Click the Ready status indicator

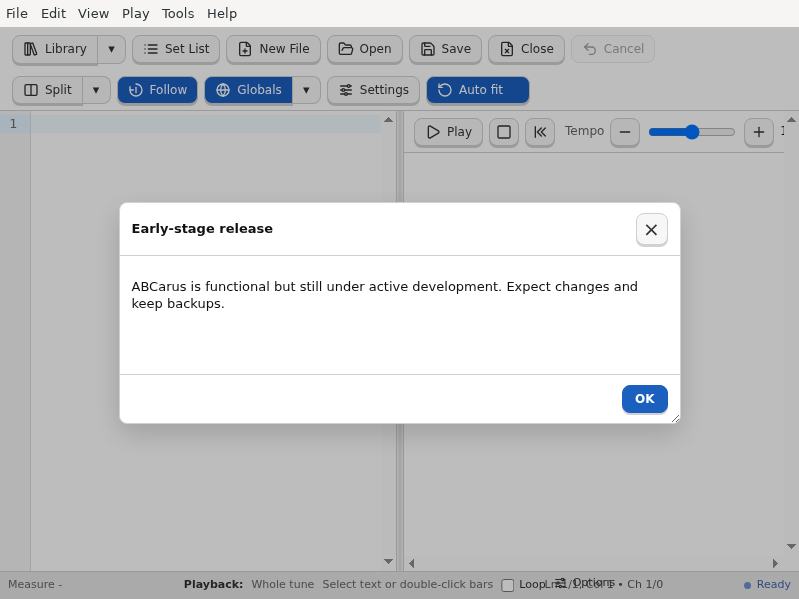pos(767,584)
